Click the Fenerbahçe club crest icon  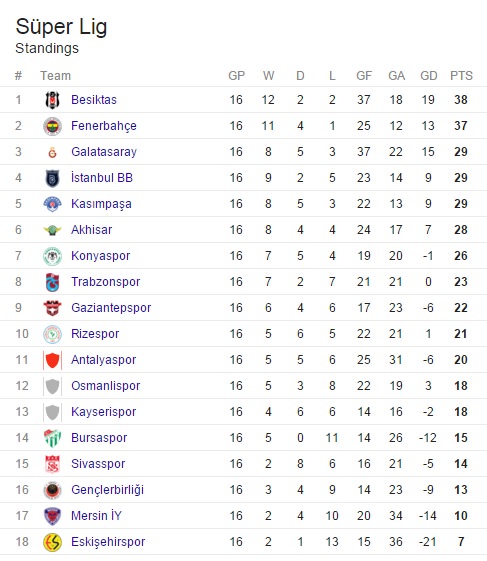(x=52, y=126)
